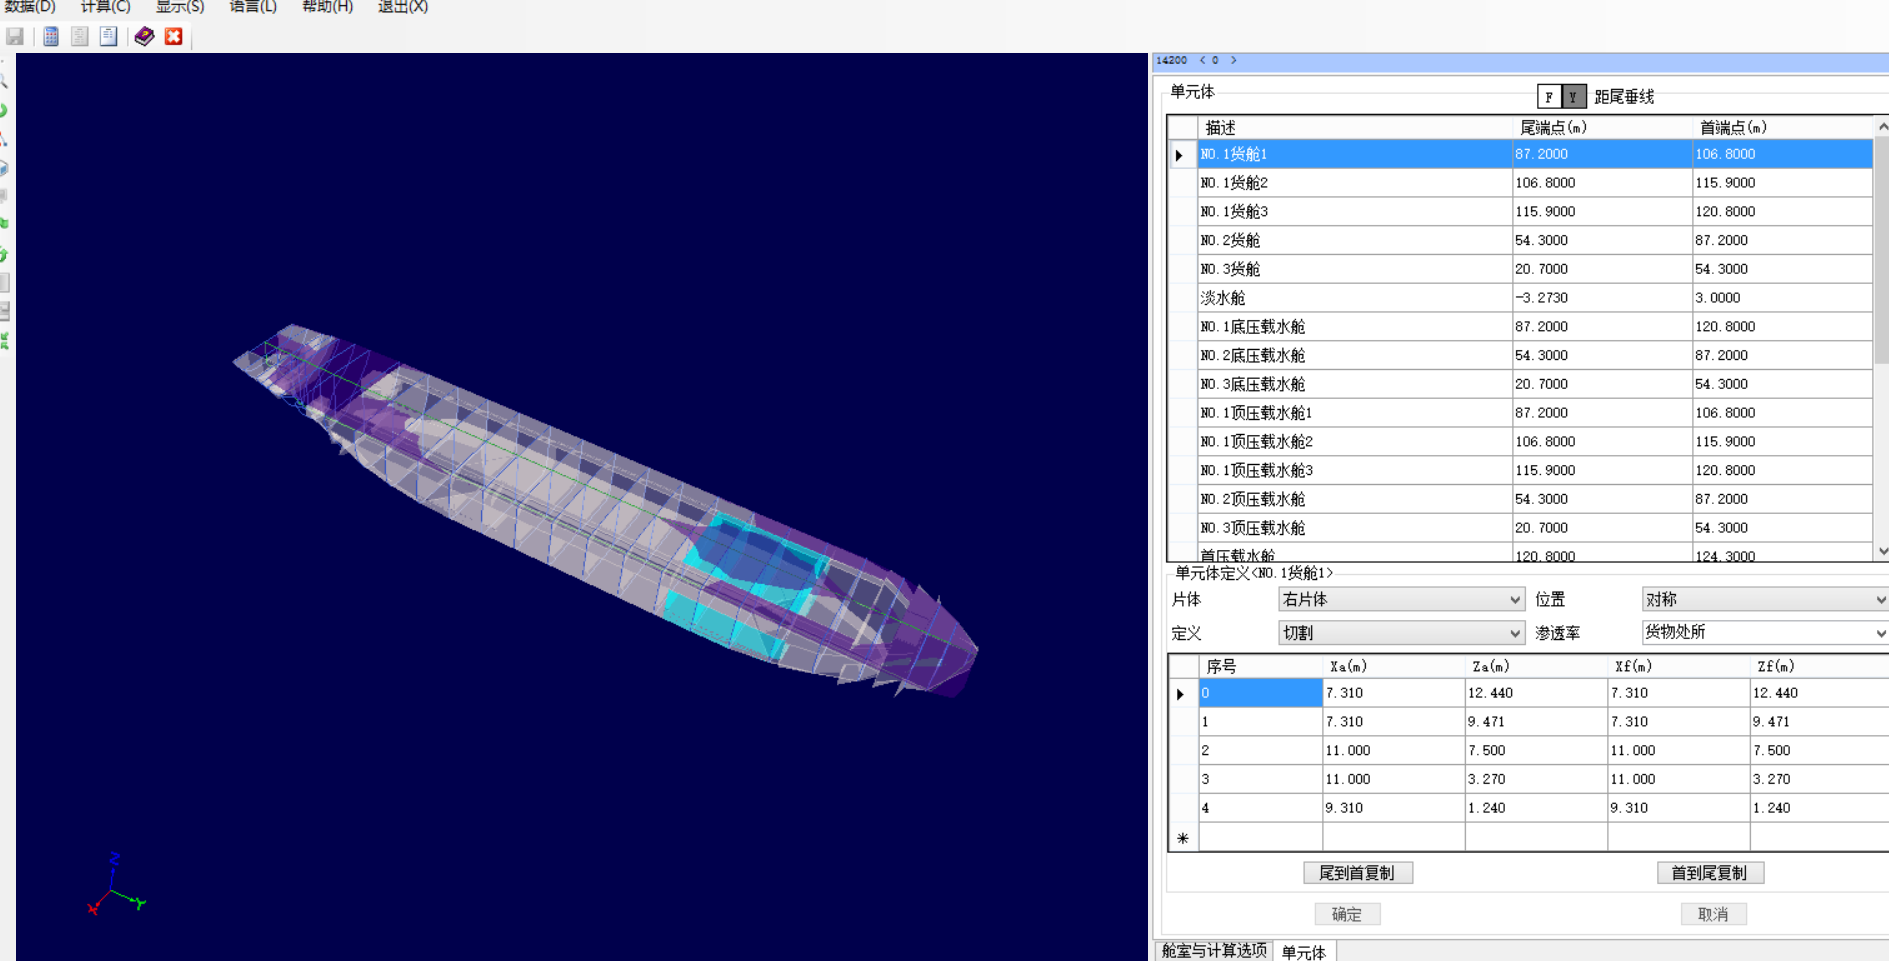Click the Za value 9.471 in row 1
Image resolution: width=1889 pixels, height=961 pixels.
pos(1536,722)
